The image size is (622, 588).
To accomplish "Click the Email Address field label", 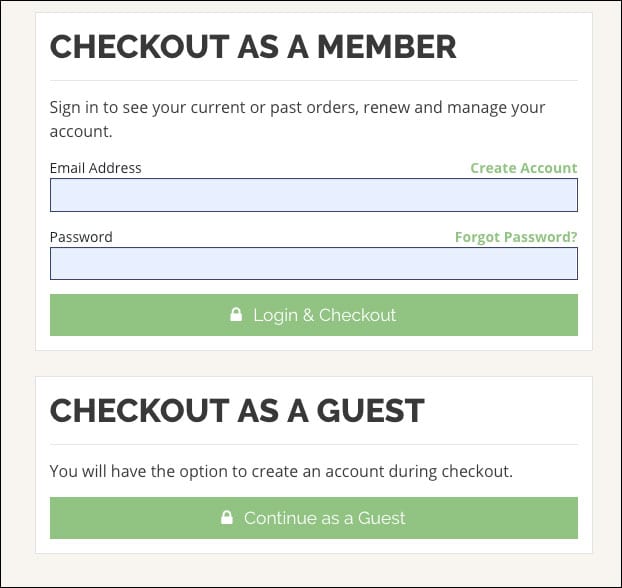I will click(x=96, y=168).
